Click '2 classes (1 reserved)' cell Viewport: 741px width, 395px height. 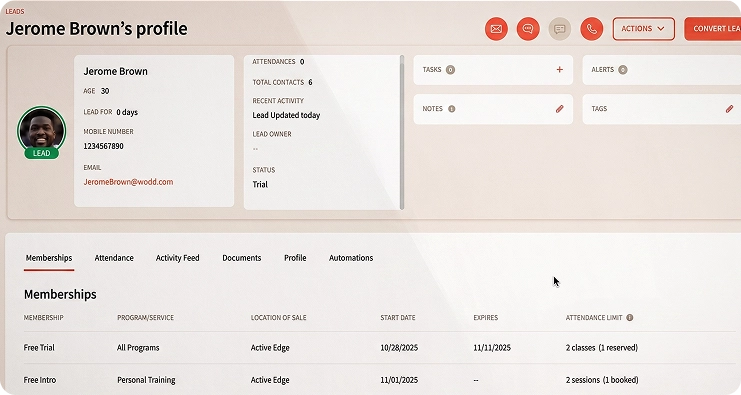click(x=602, y=348)
